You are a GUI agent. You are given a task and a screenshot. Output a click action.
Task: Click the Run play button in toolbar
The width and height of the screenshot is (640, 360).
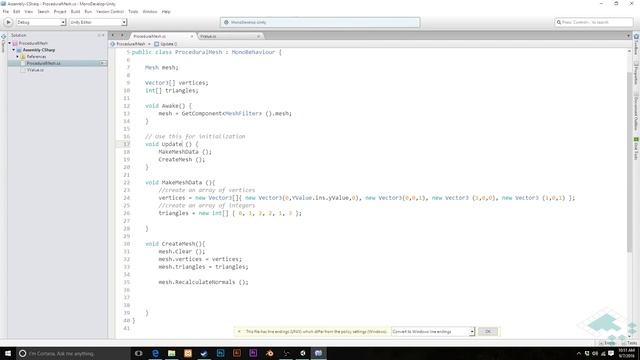[8, 22]
